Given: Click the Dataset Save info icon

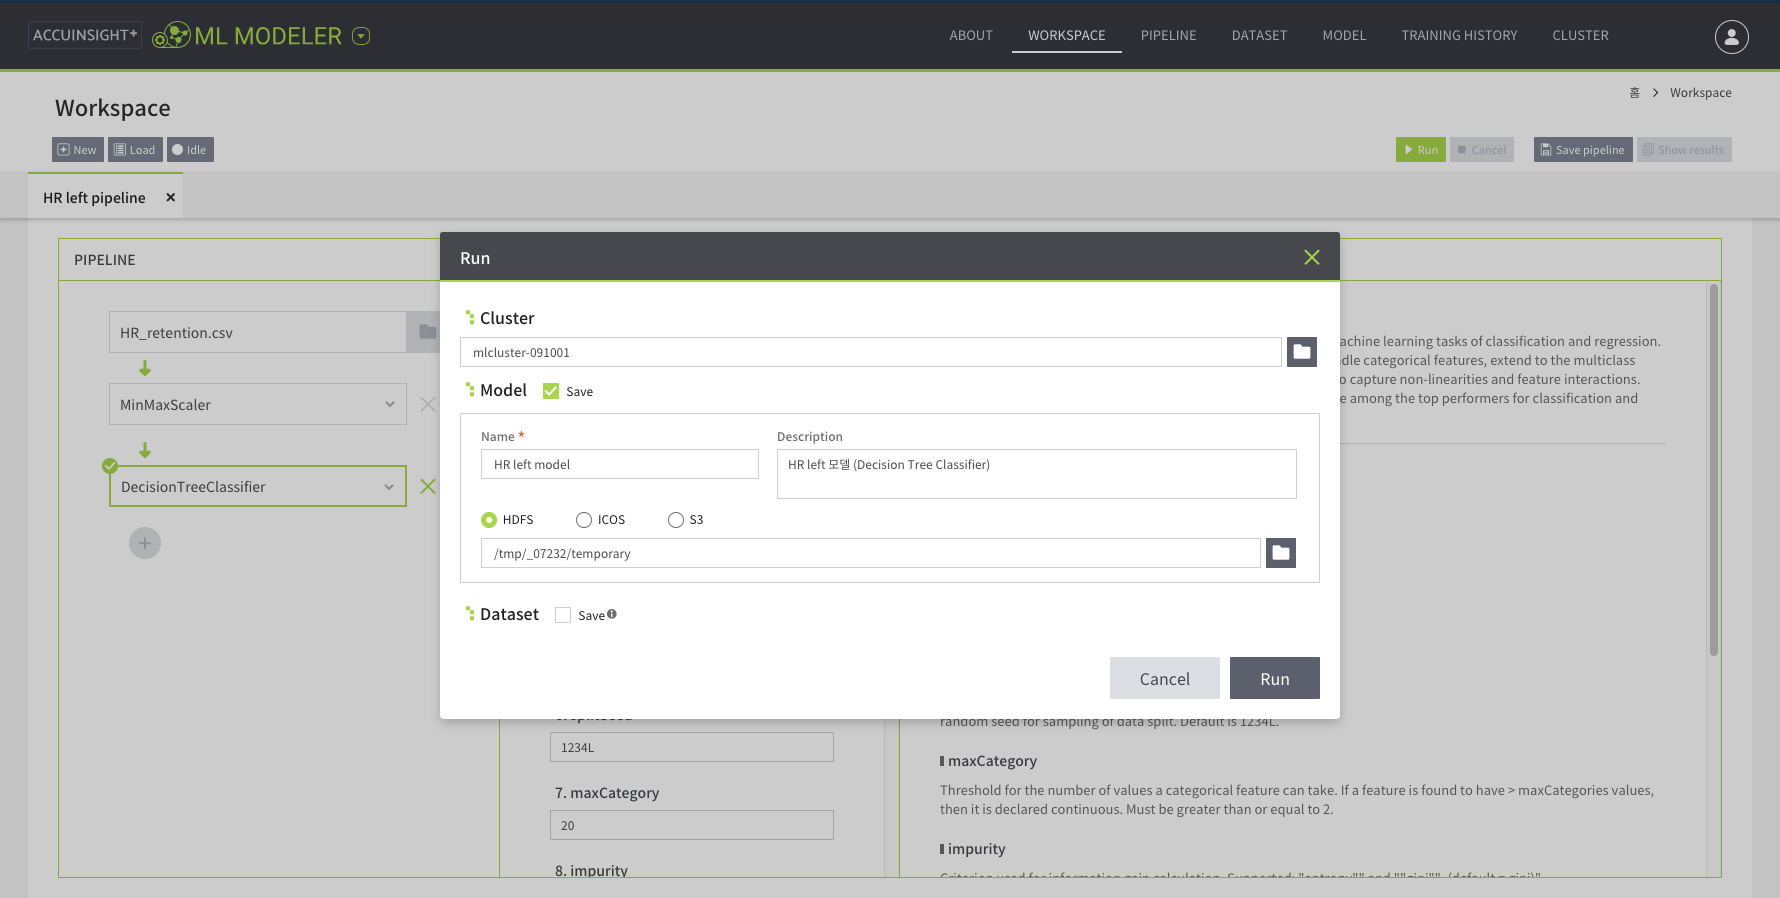Looking at the screenshot, I should point(612,614).
